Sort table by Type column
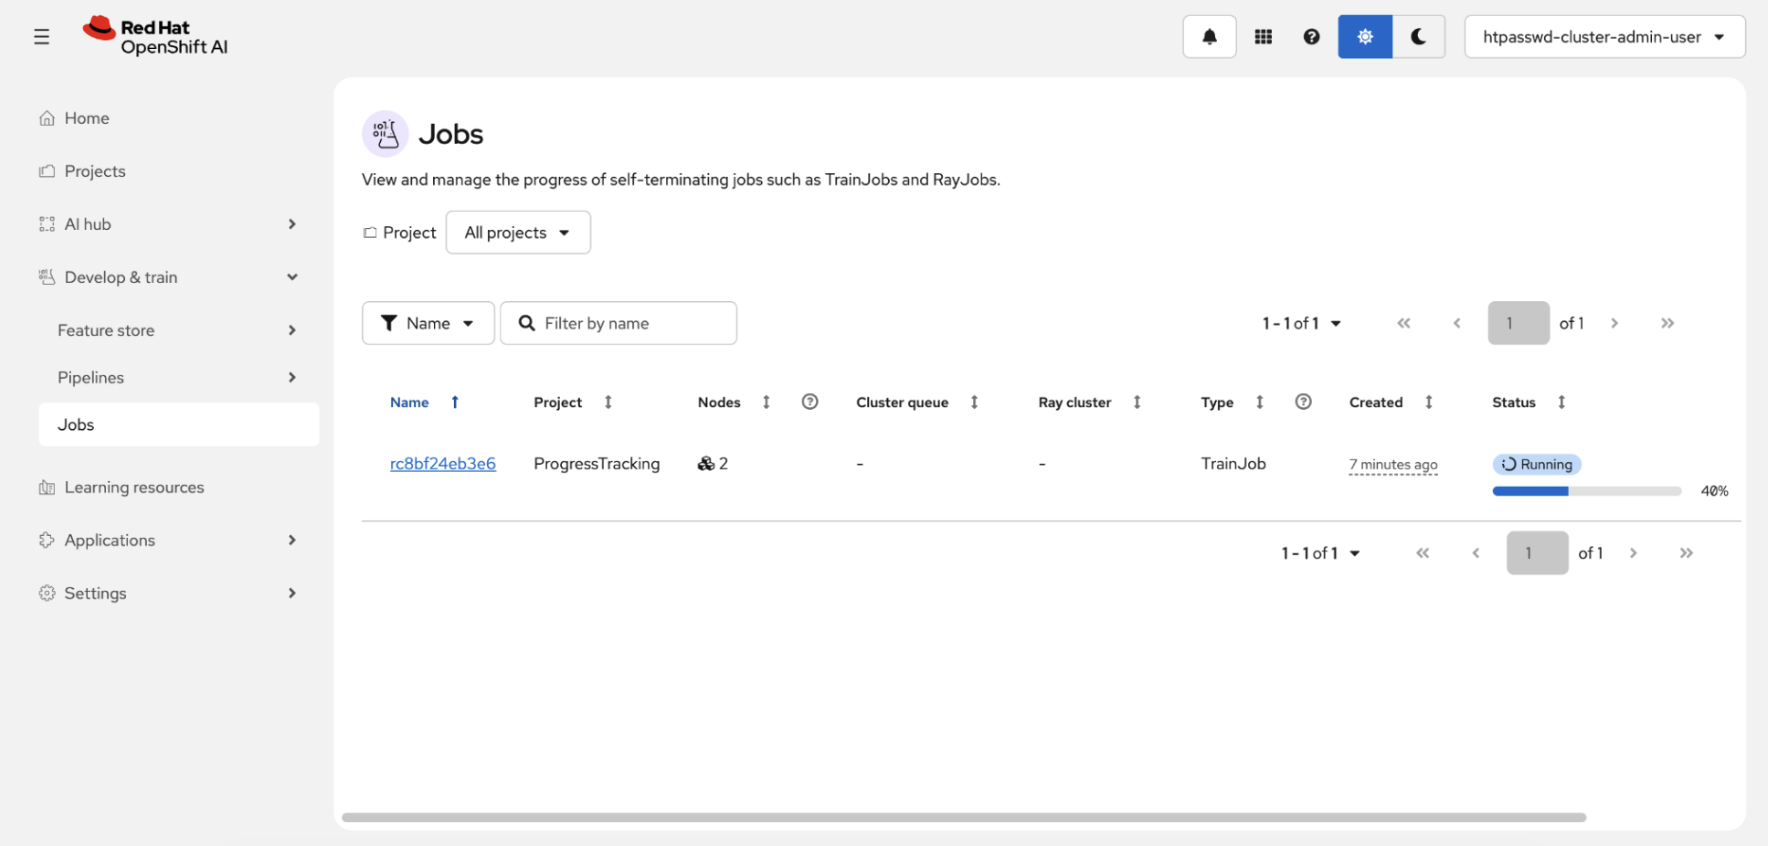This screenshot has width=1768, height=846. [x=1232, y=402]
